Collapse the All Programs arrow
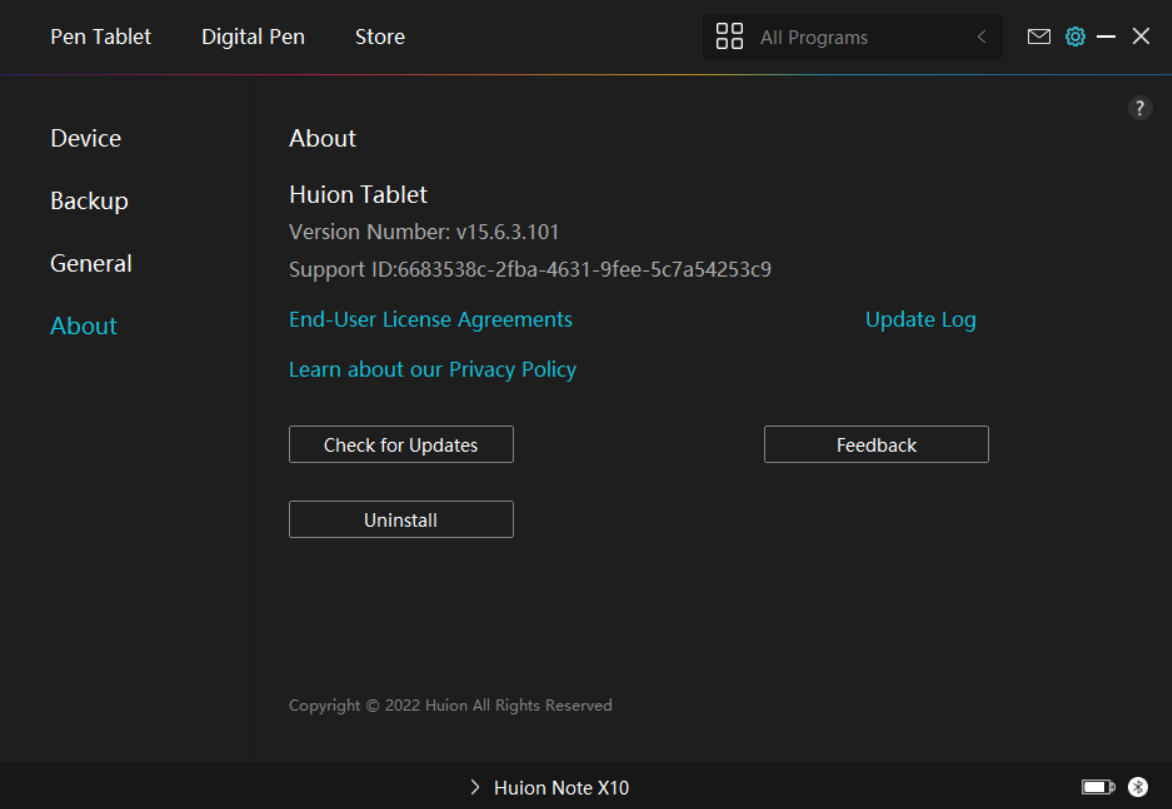 point(981,37)
